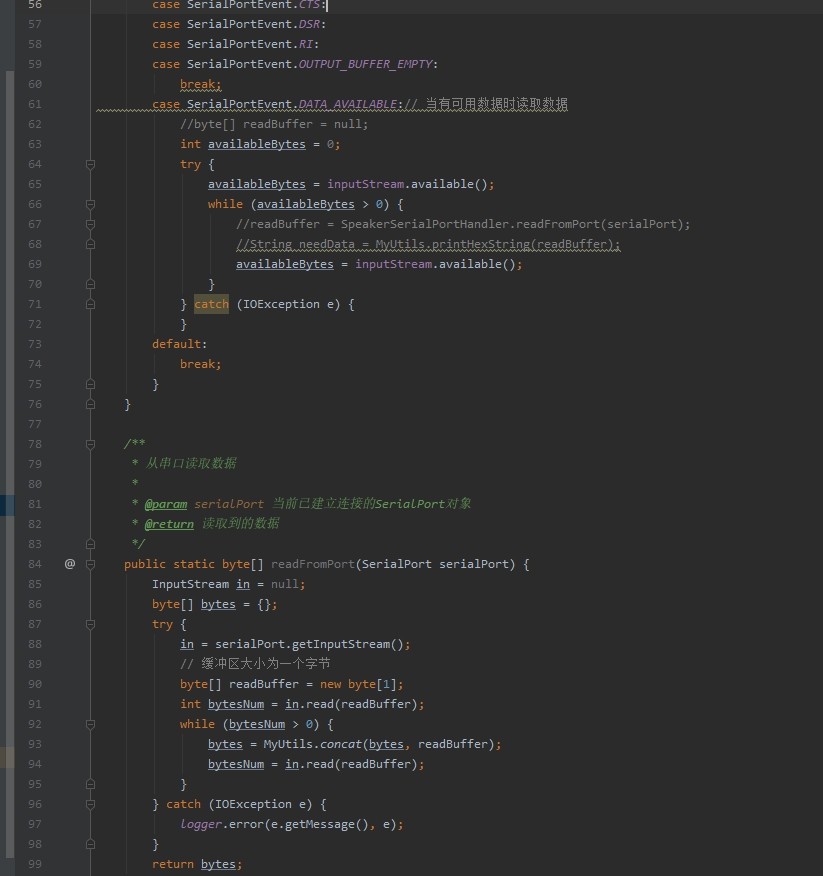The width and height of the screenshot is (823, 876).
Task: Click the serialPort Javadoc parameter name
Action: point(229,504)
